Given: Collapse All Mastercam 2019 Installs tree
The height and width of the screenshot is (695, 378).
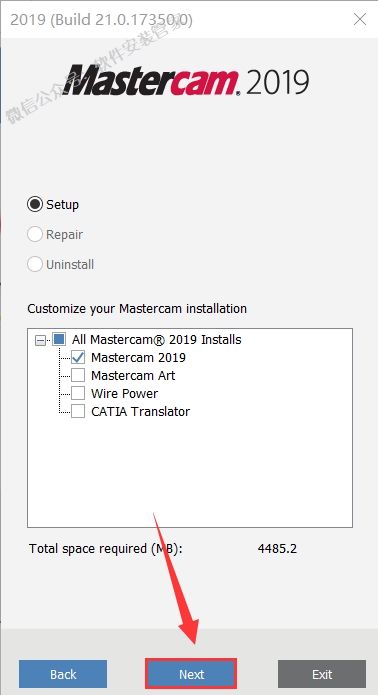Looking at the screenshot, I should click(x=40, y=340).
